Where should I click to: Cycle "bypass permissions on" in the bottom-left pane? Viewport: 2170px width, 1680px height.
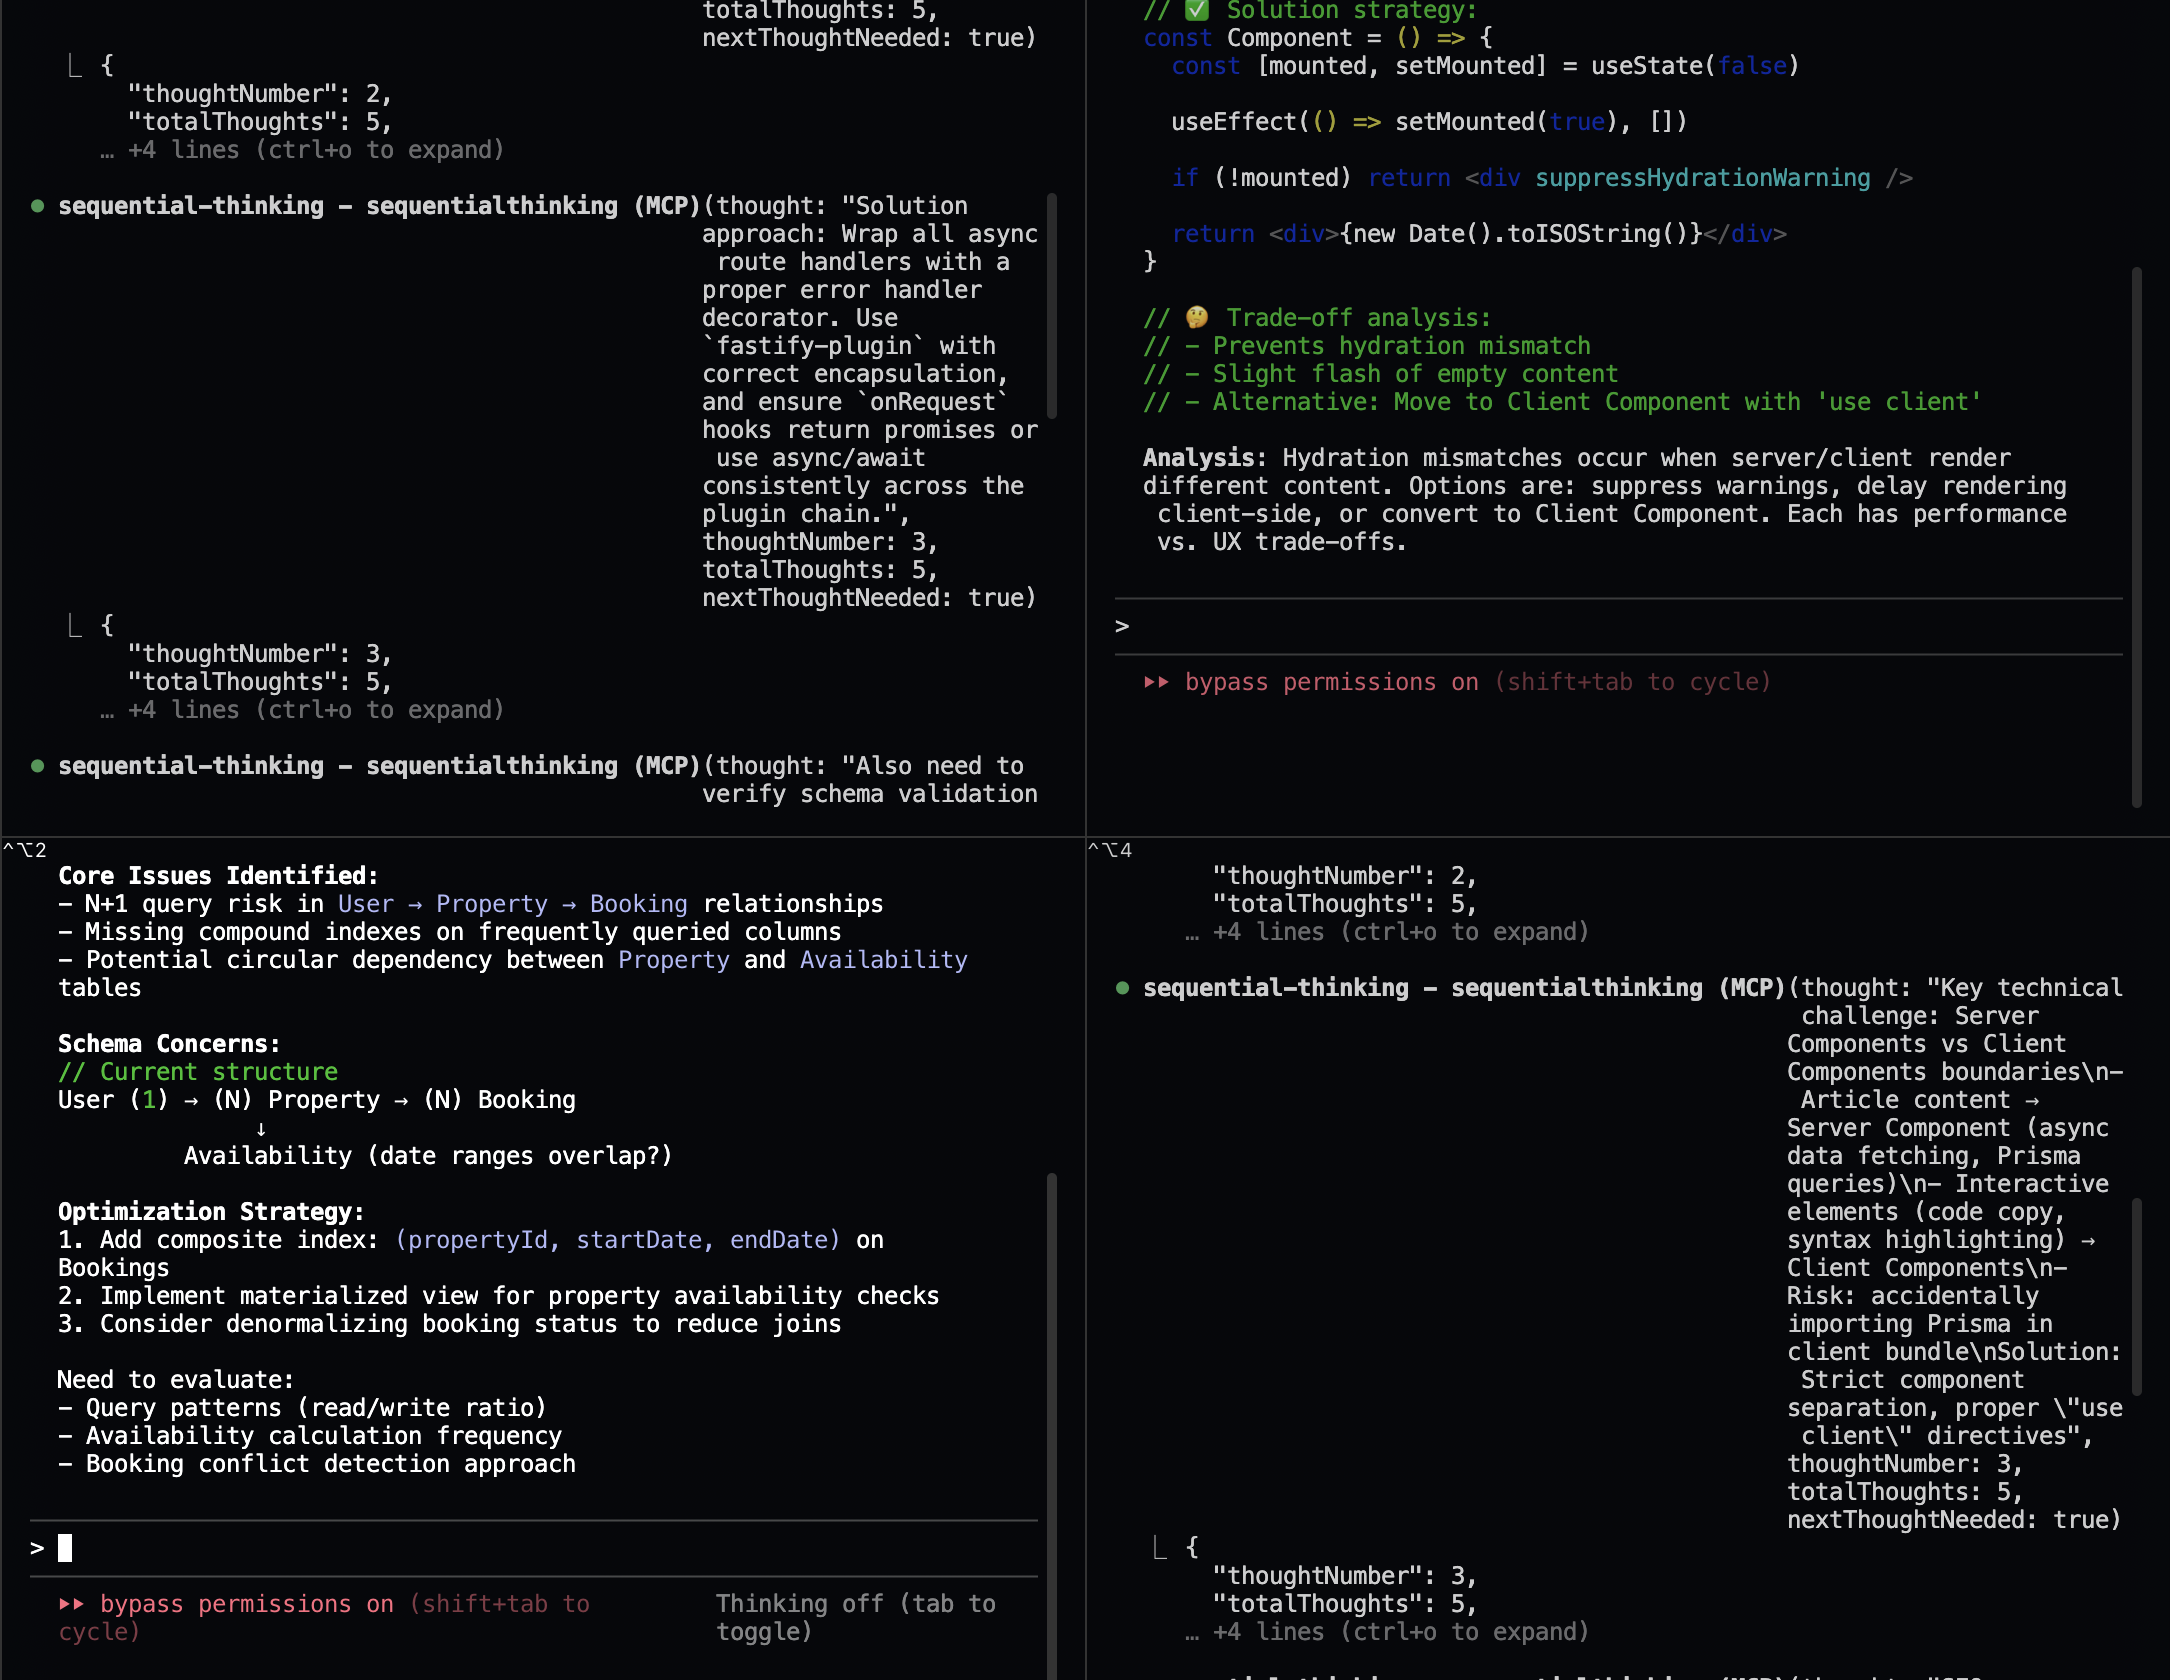[x=246, y=1604]
